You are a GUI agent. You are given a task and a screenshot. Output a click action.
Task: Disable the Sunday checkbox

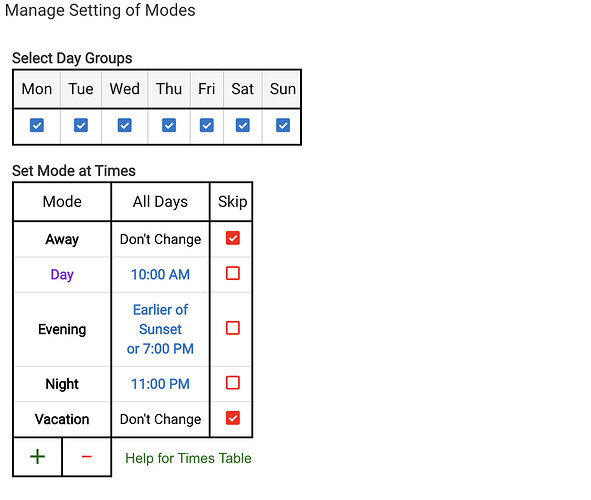(283, 125)
